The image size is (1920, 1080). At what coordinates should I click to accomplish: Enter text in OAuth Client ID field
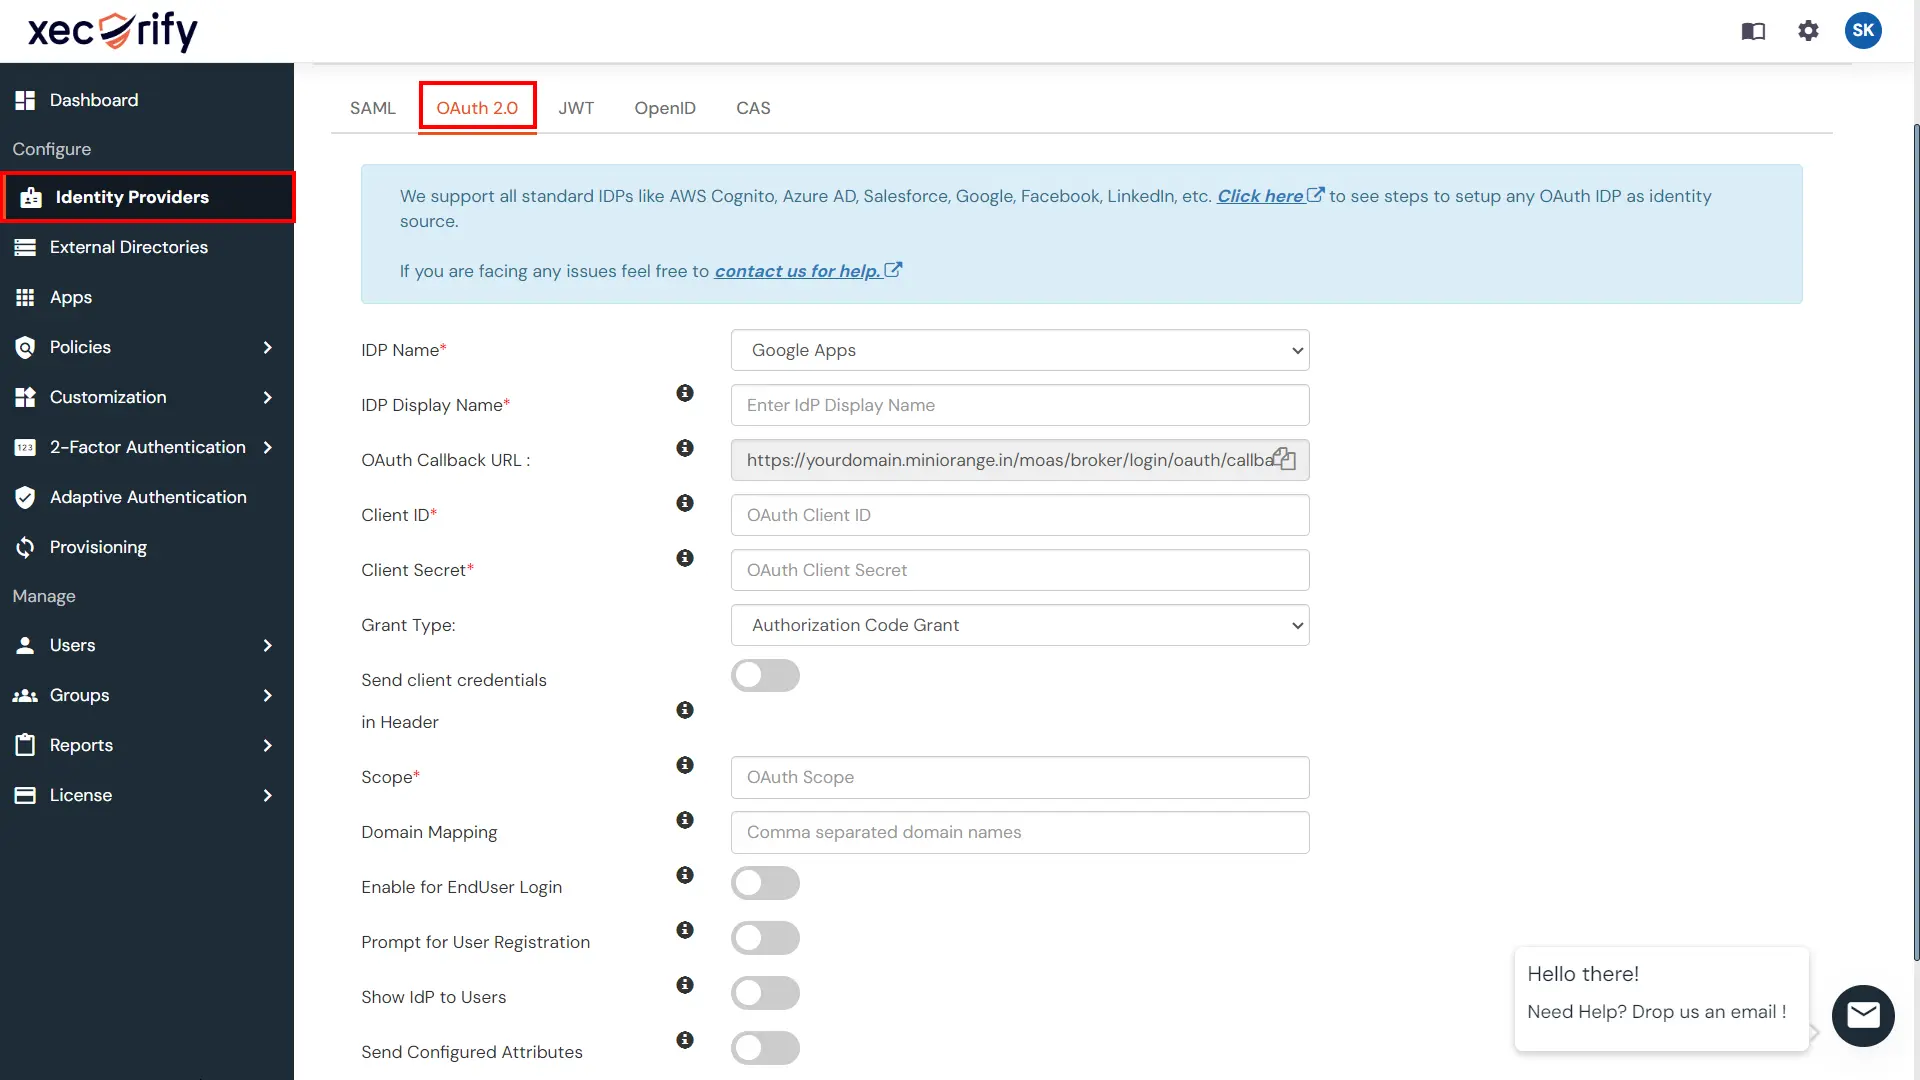1019,514
